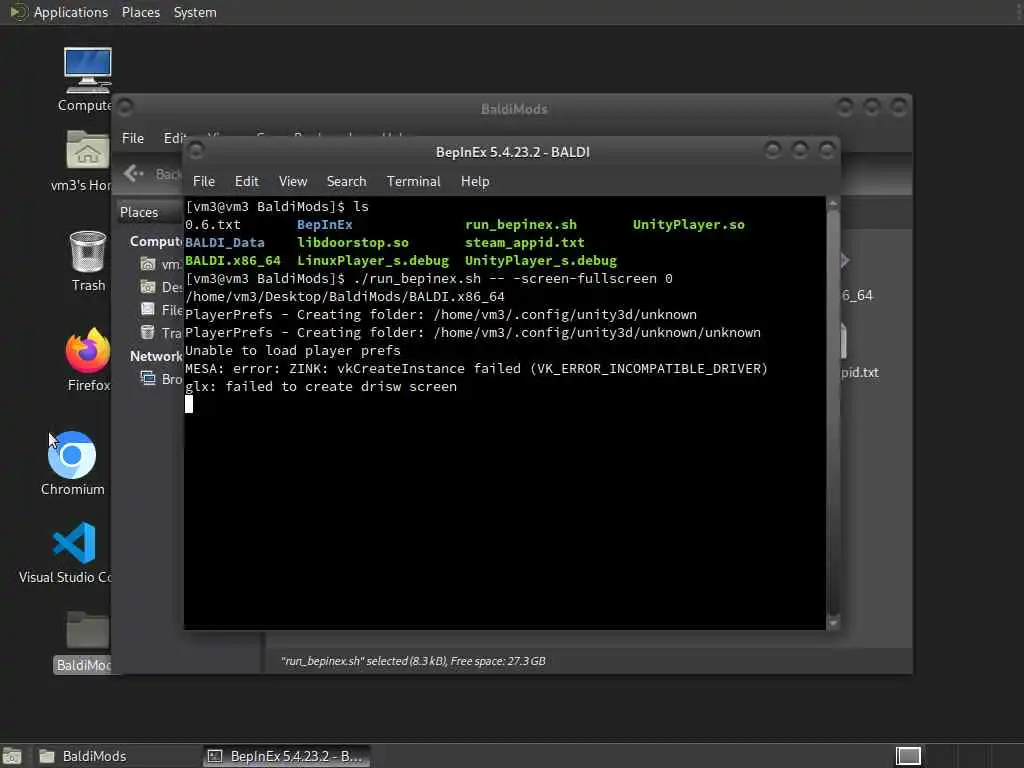The image size is (1024, 768).
Task: Click BALDI.x86_64 in terminal ls output
Action: point(232,261)
